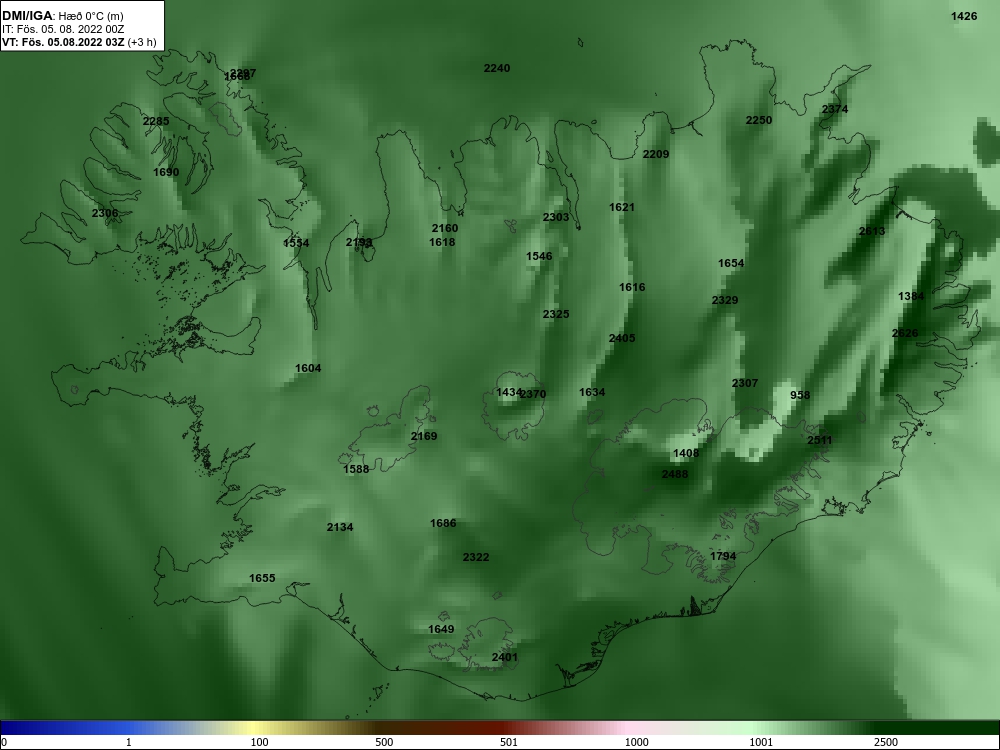Viewport: 1000px width, 750px height.
Task: Click the 1621 map value
Action: [622, 207]
